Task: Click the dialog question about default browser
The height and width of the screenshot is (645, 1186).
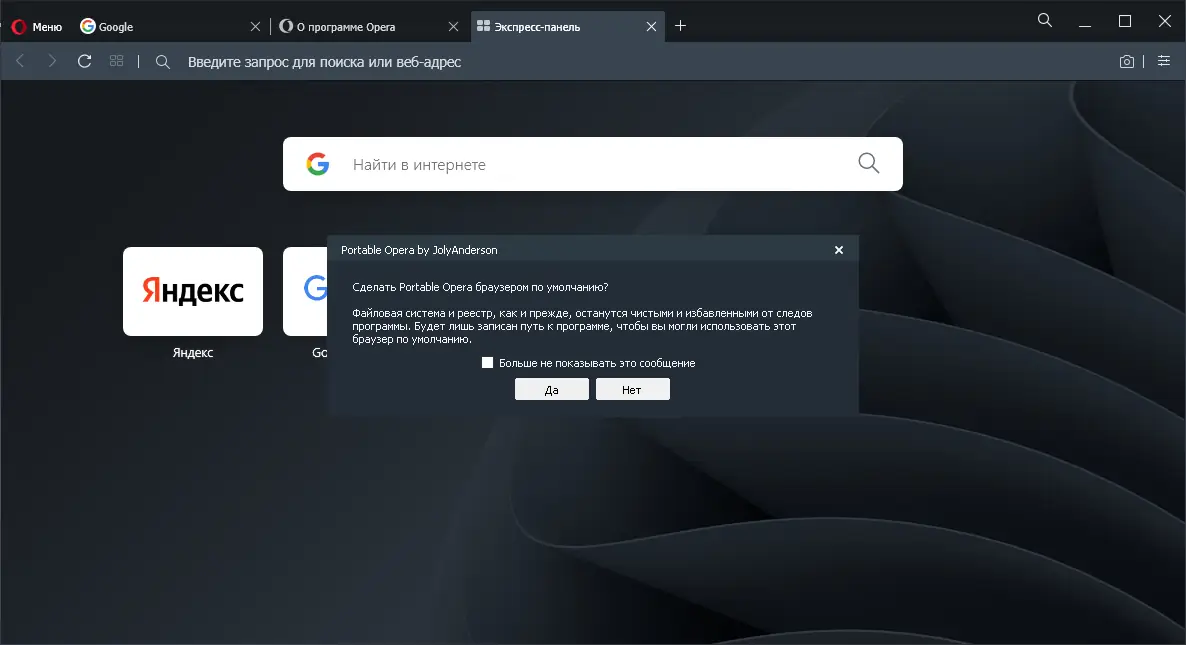Action: (x=480, y=287)
